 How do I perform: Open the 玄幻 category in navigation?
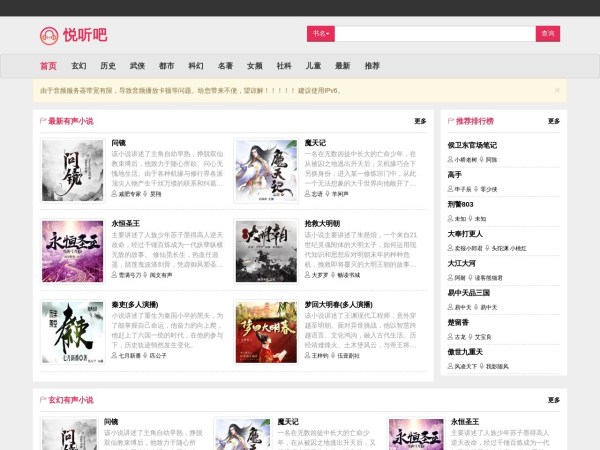(78, 66)
